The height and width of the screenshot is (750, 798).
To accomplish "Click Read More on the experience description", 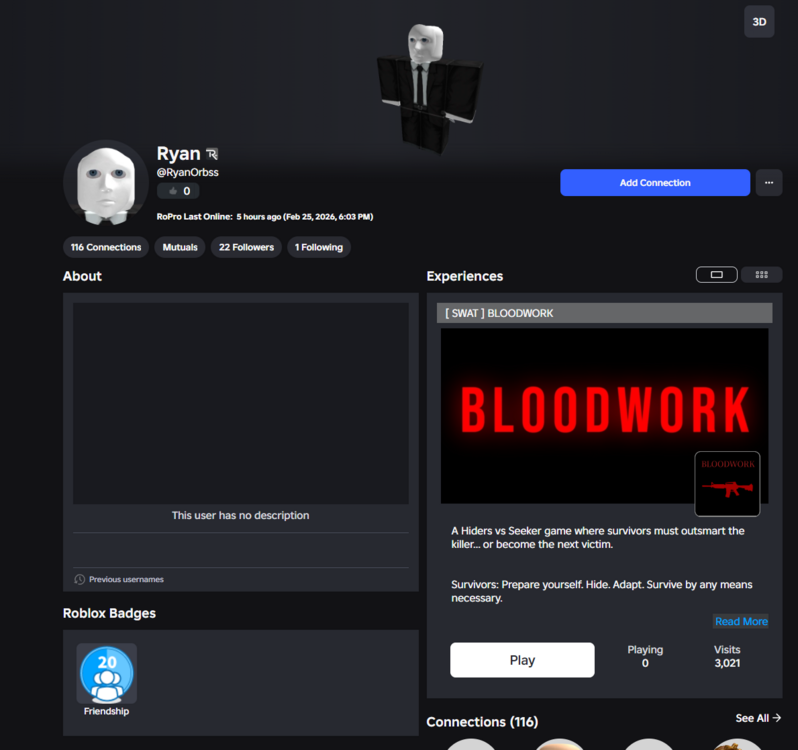I will [741, 621].
